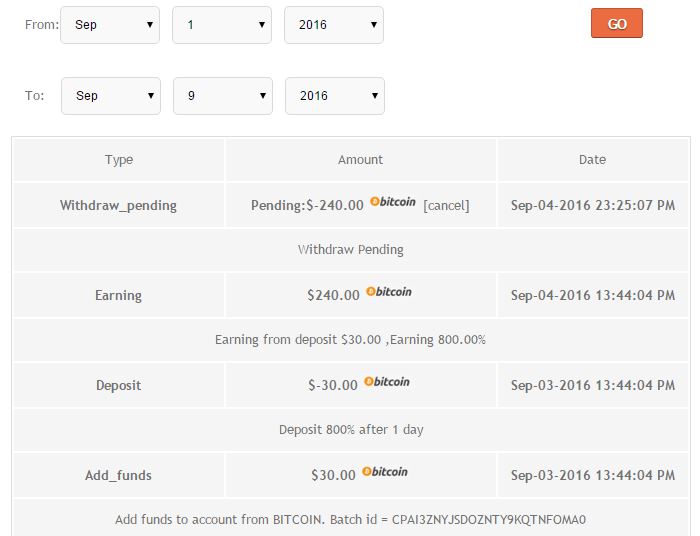This screenshot has height=536, width=700.
Task: Click the Date column header
Action: pos(592,160)
